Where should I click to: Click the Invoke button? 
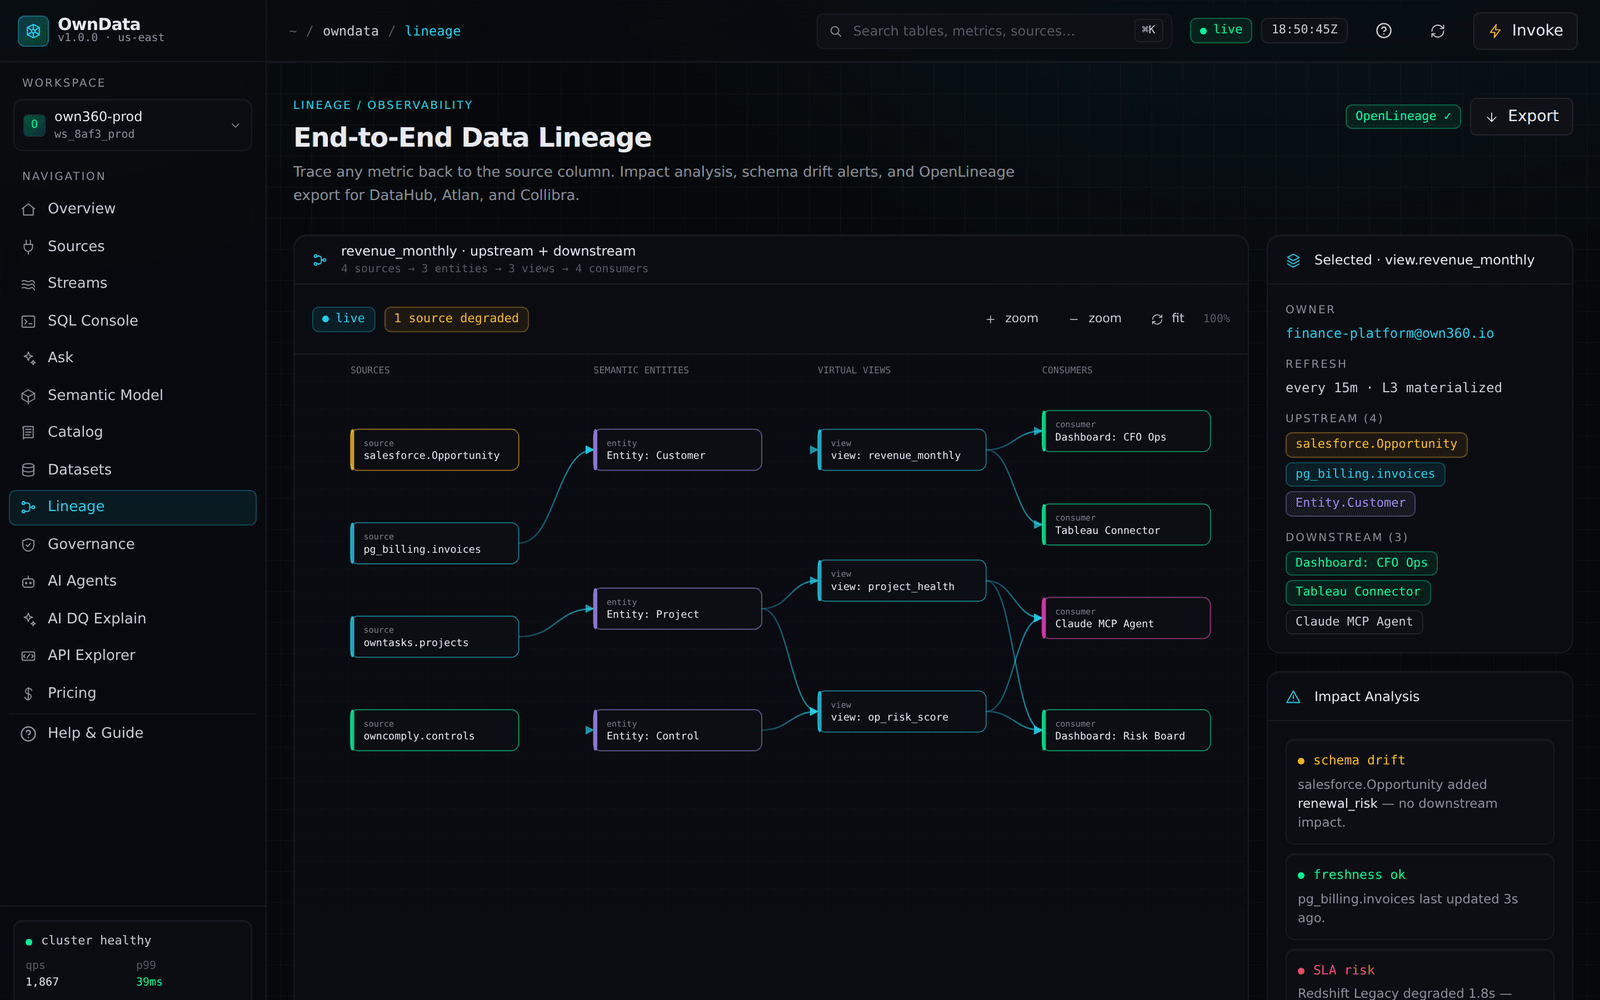[x=1525, y=31]
